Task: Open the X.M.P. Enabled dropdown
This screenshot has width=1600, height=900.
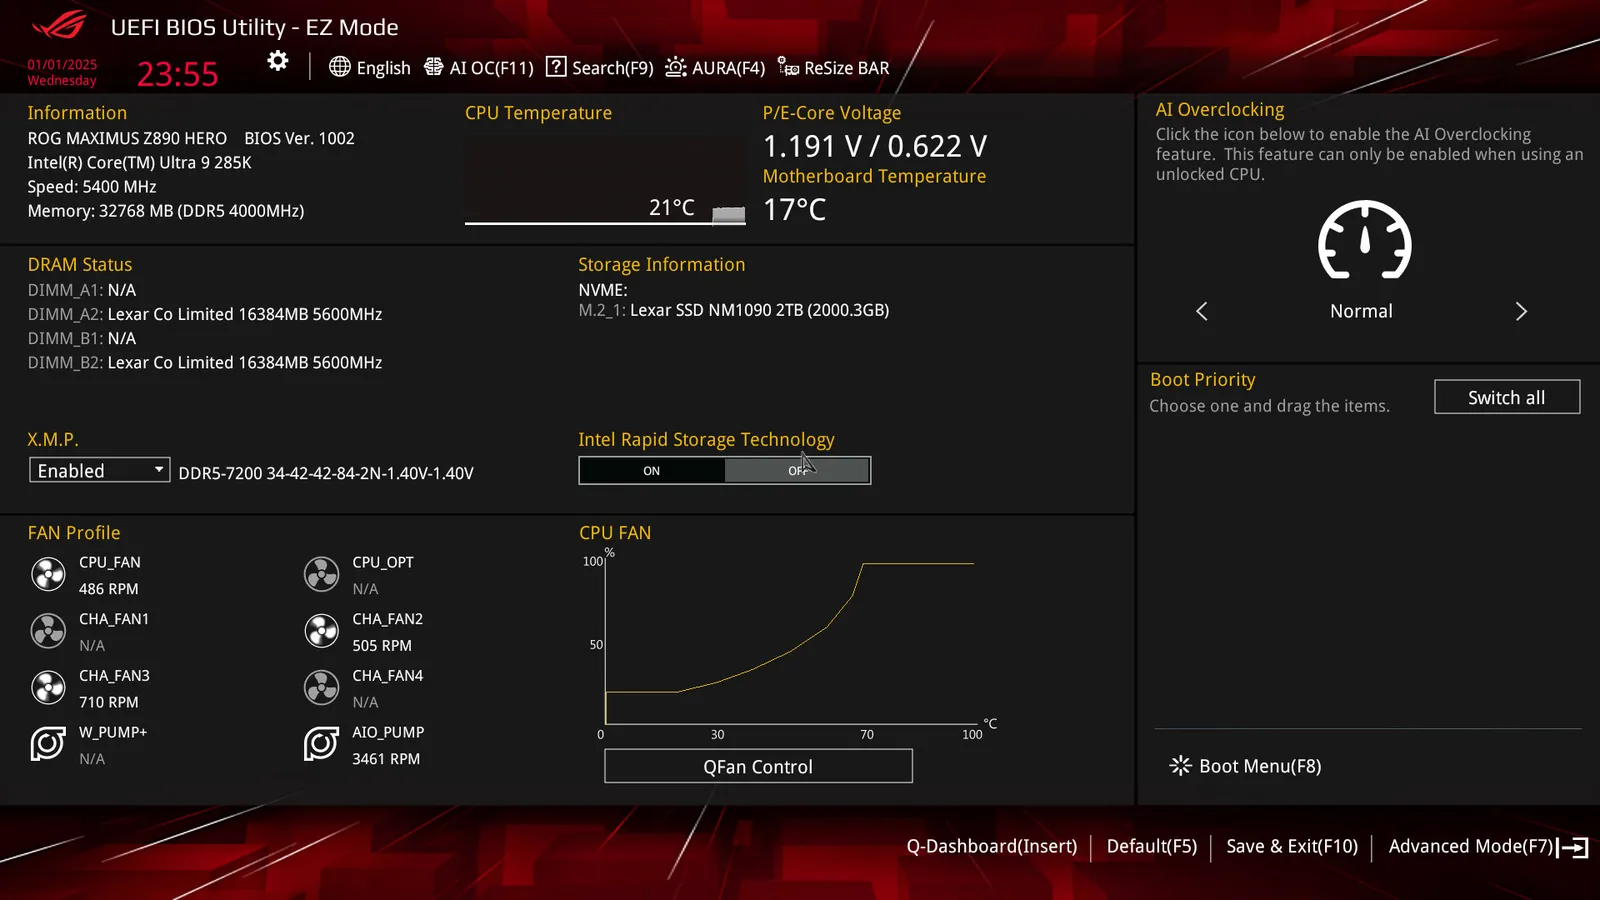Action: [x=99, y=470]
